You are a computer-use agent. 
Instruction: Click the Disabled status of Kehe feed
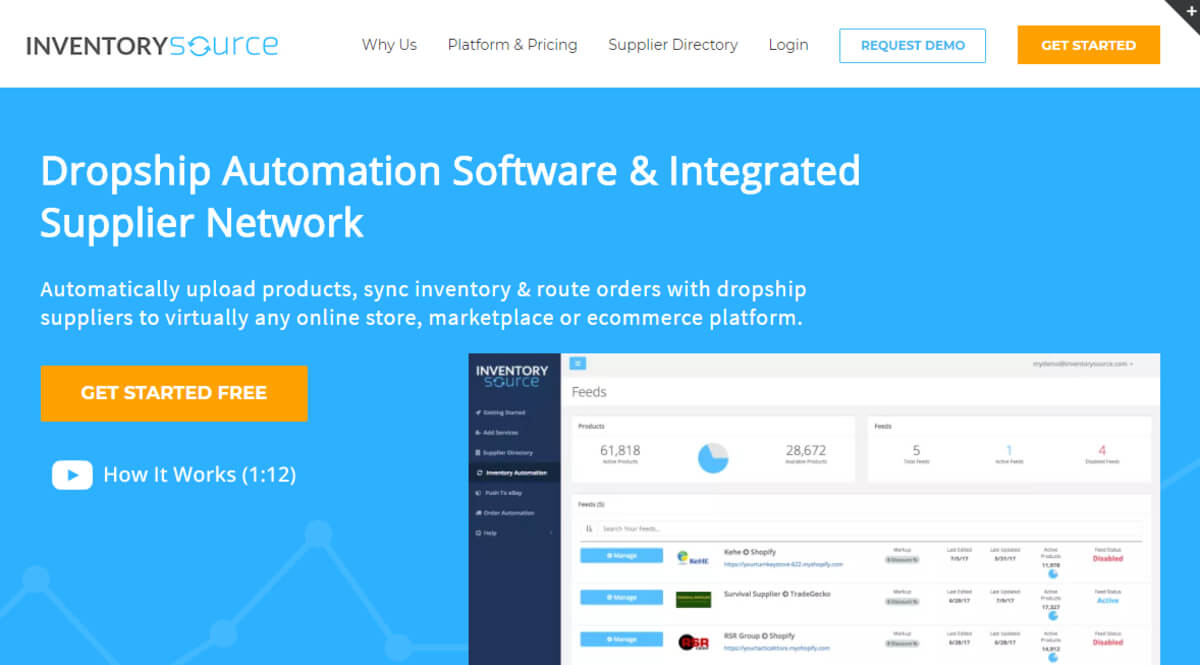1108,559
